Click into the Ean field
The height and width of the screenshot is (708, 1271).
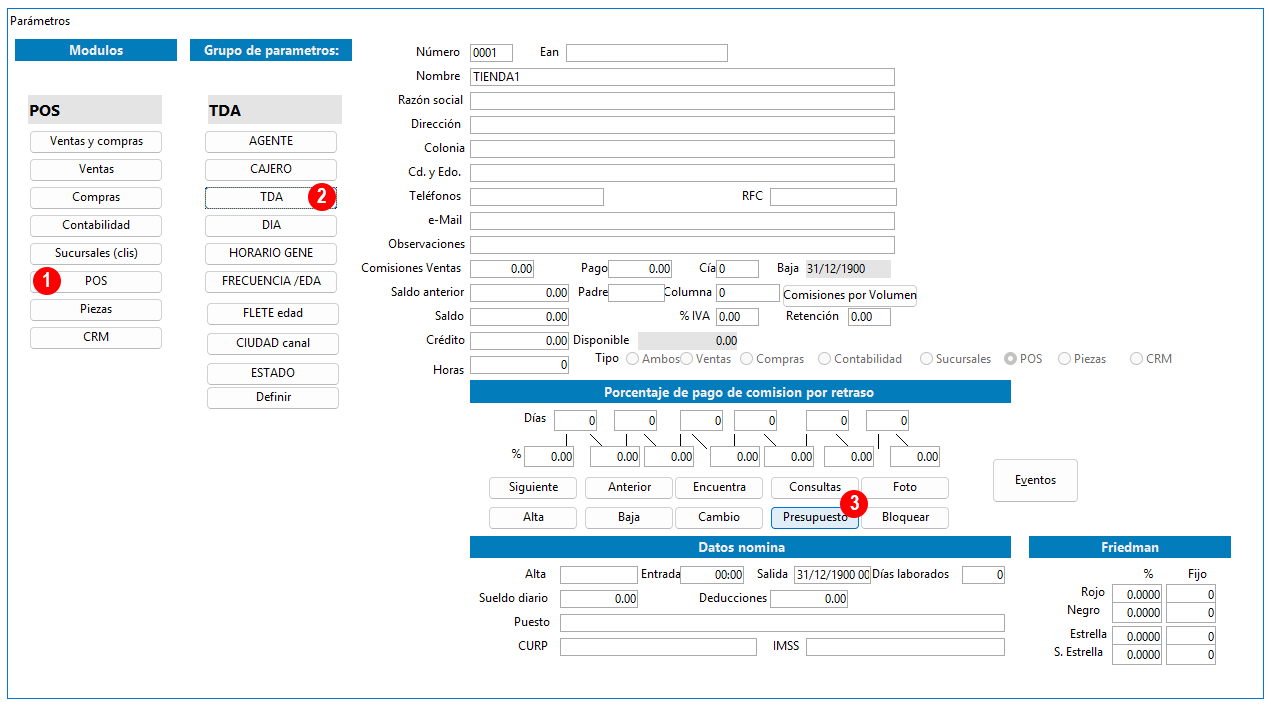tap(647, 53)
